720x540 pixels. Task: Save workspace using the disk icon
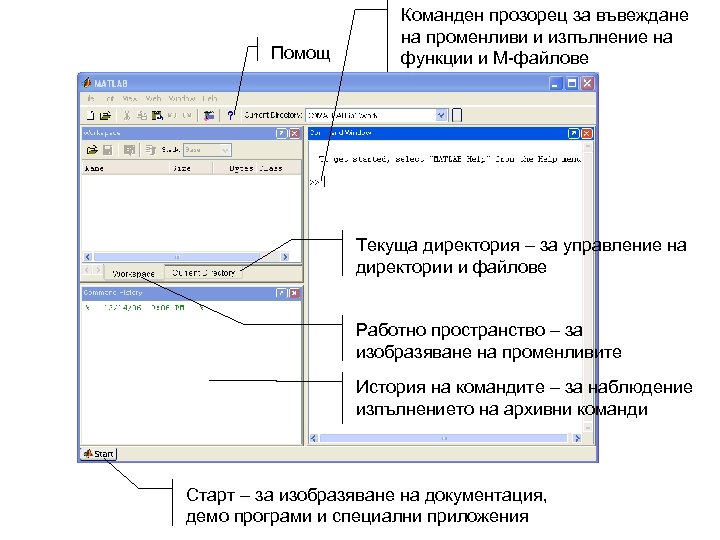point(107,150)
